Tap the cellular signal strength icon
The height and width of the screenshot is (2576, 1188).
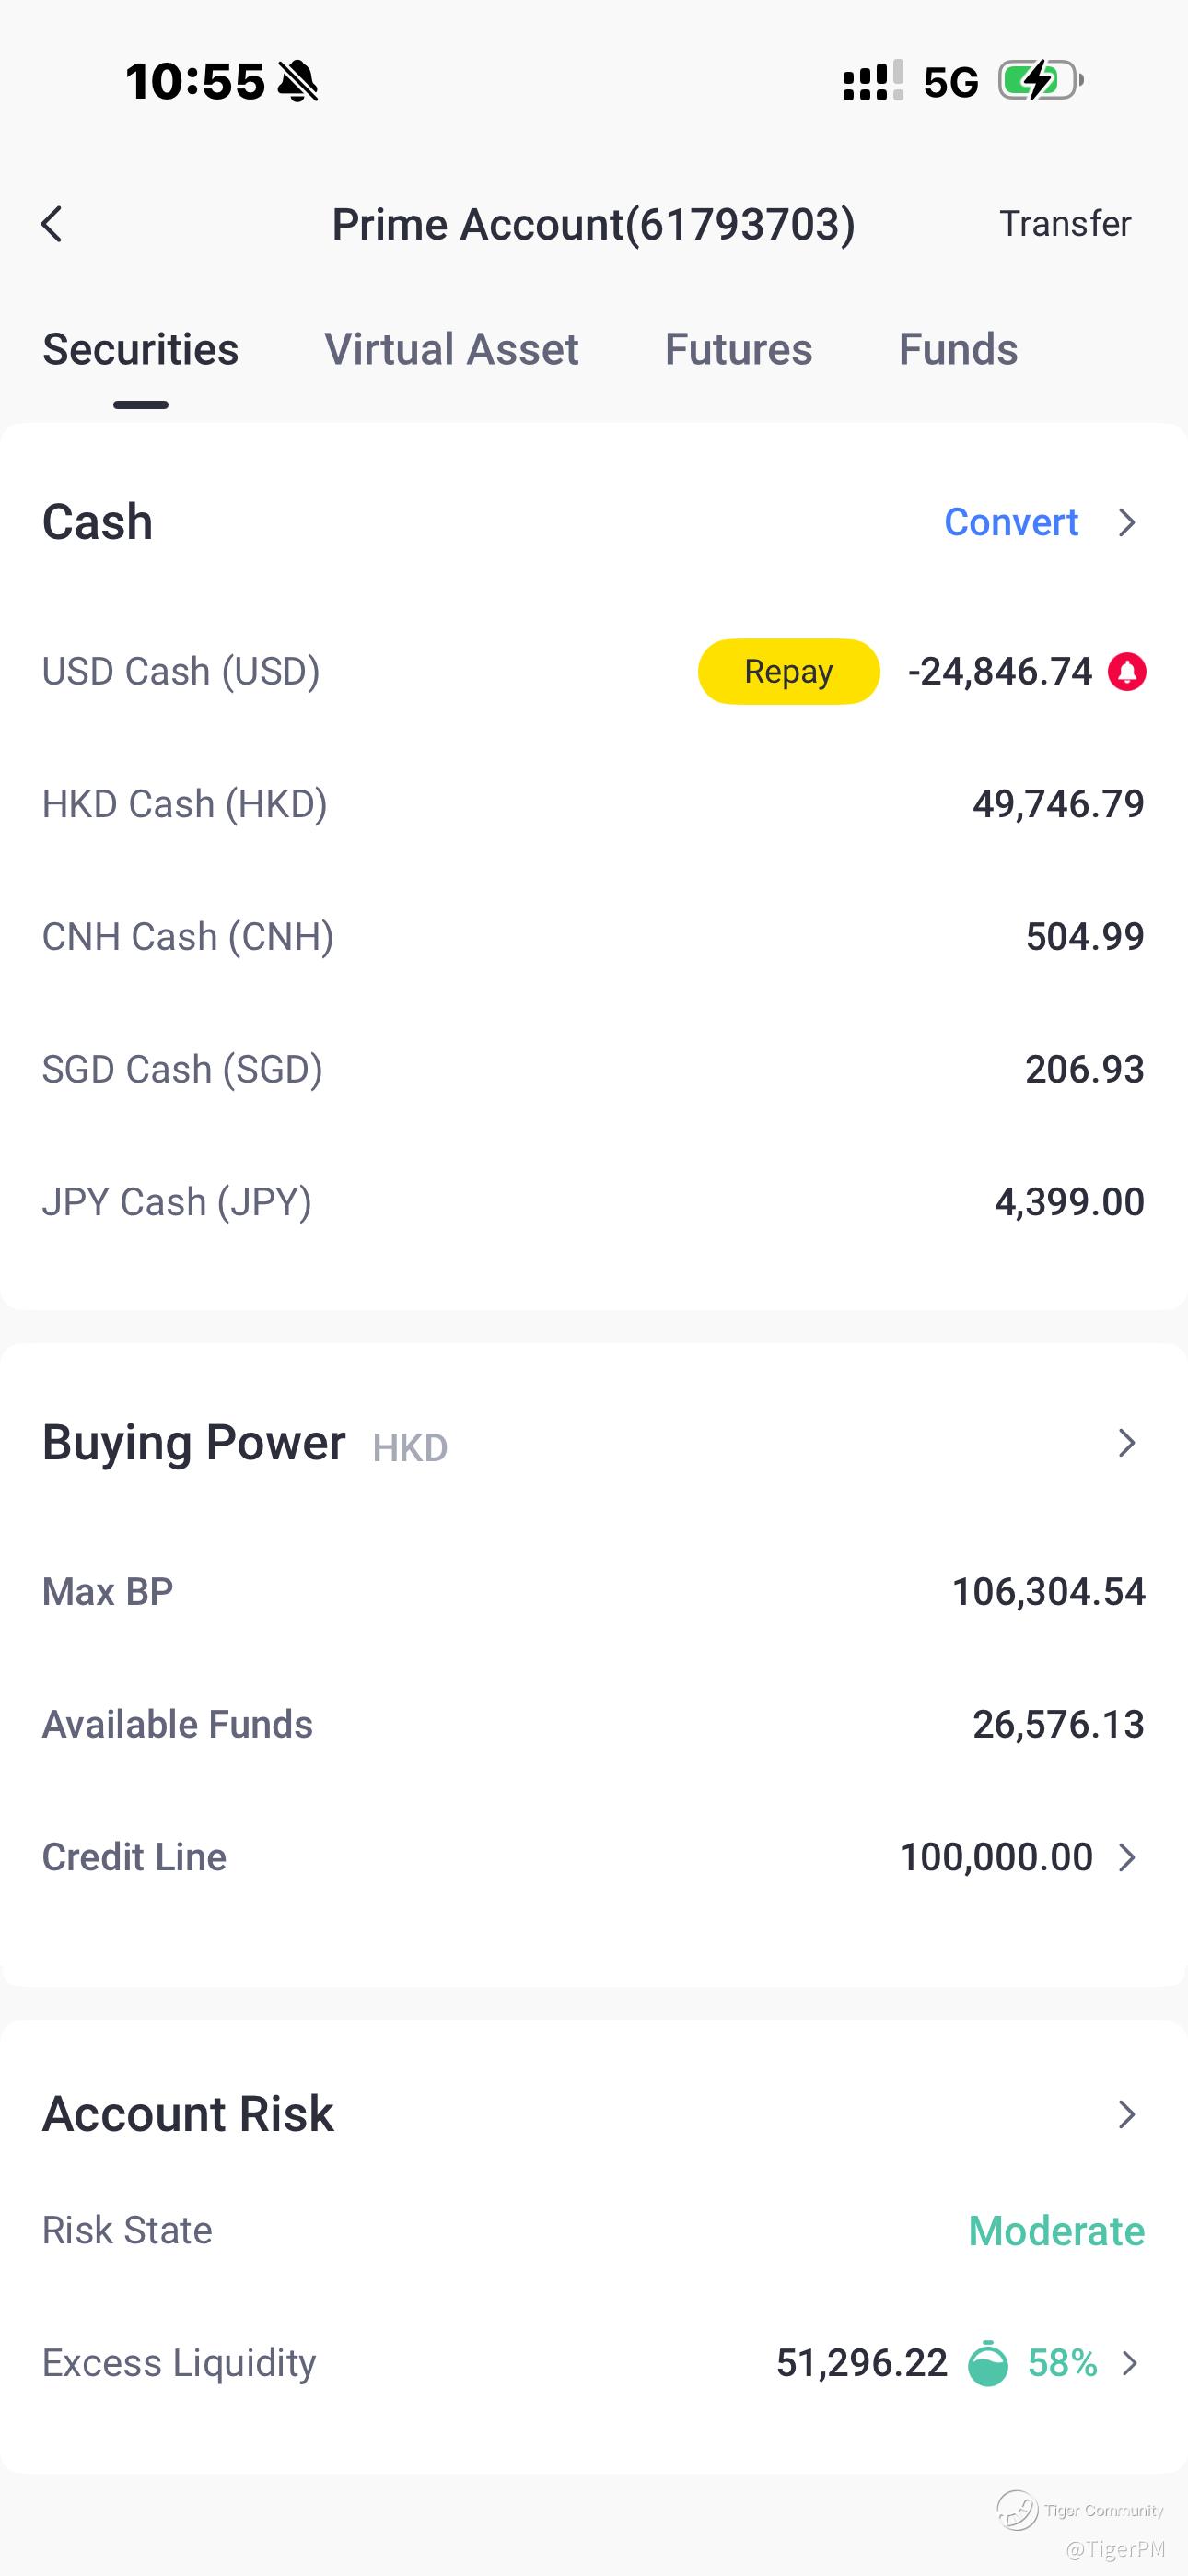pyautogui.click(x=872, y=81)
